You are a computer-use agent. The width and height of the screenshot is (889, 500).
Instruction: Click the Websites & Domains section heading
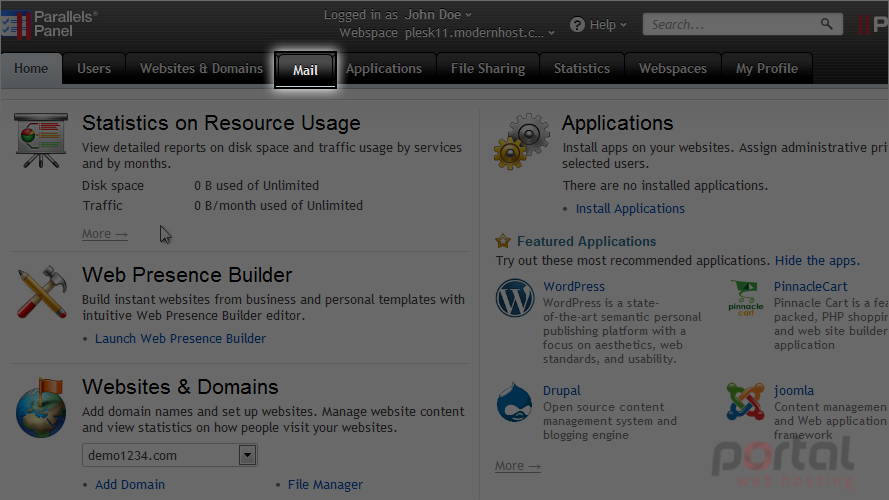click(180, 387)
